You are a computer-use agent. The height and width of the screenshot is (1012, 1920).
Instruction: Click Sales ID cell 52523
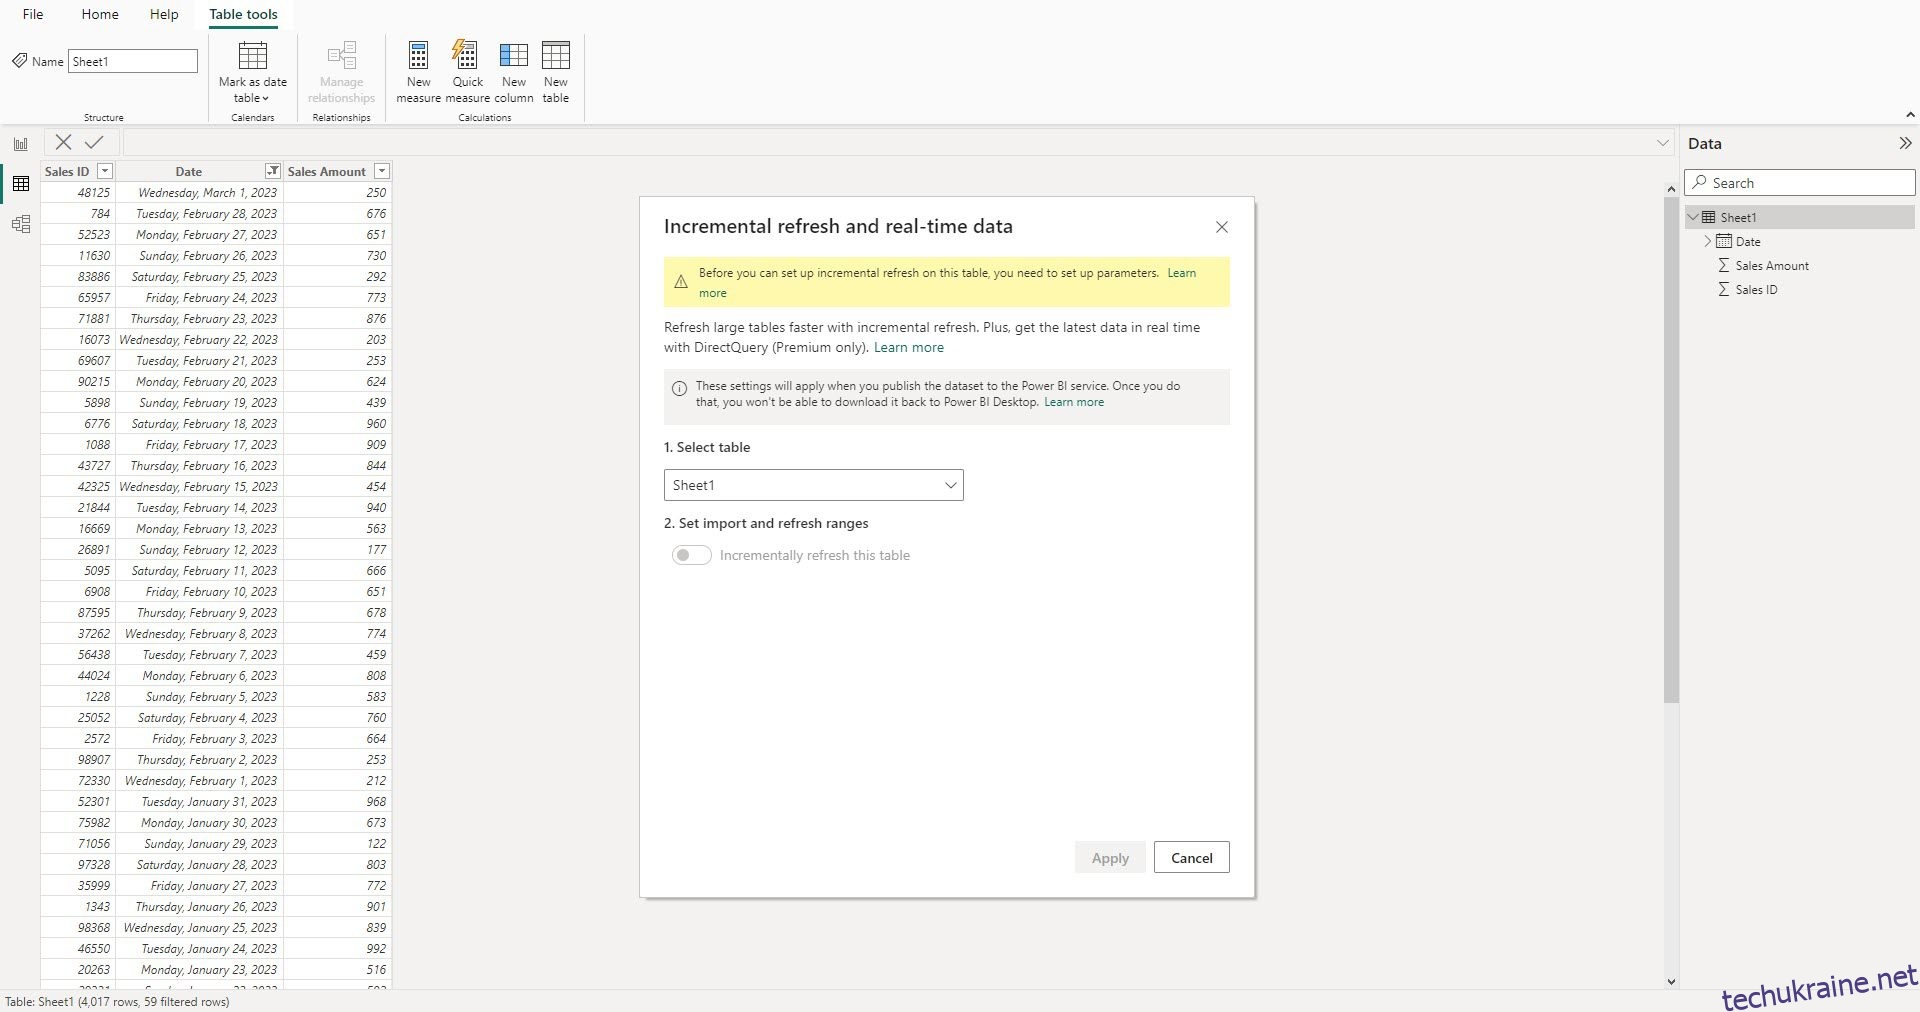tap(78, 235)
